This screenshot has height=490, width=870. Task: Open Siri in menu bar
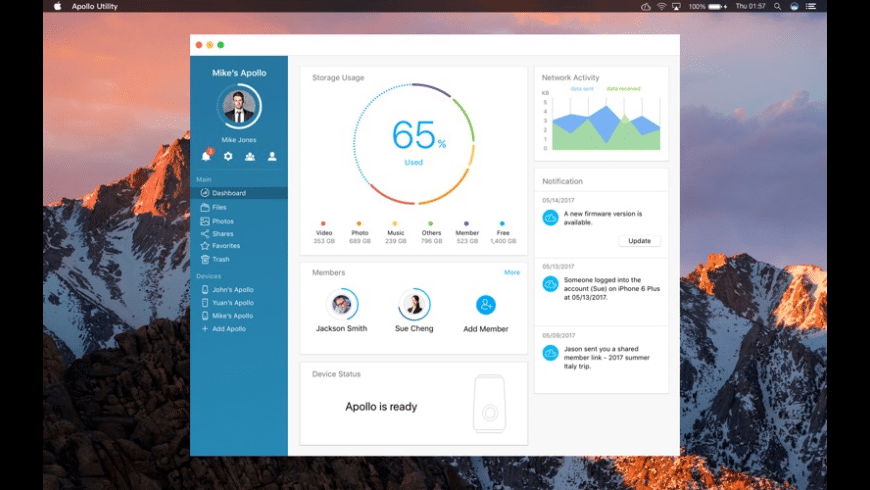point(794,7)
